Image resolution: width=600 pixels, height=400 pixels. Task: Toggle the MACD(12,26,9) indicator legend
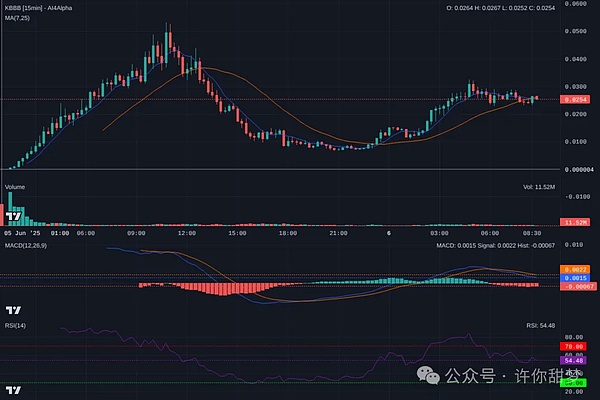(29, 245)
